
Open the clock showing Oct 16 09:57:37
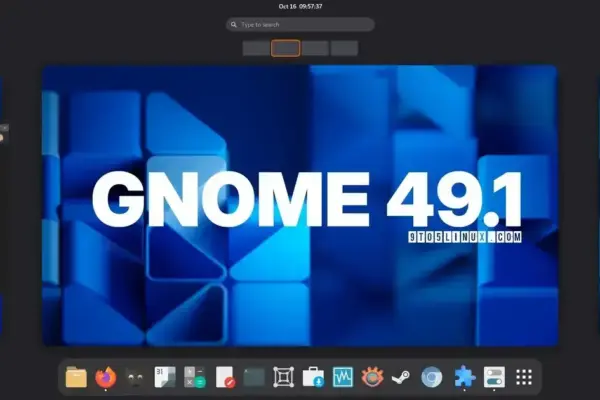coord(300,7)
